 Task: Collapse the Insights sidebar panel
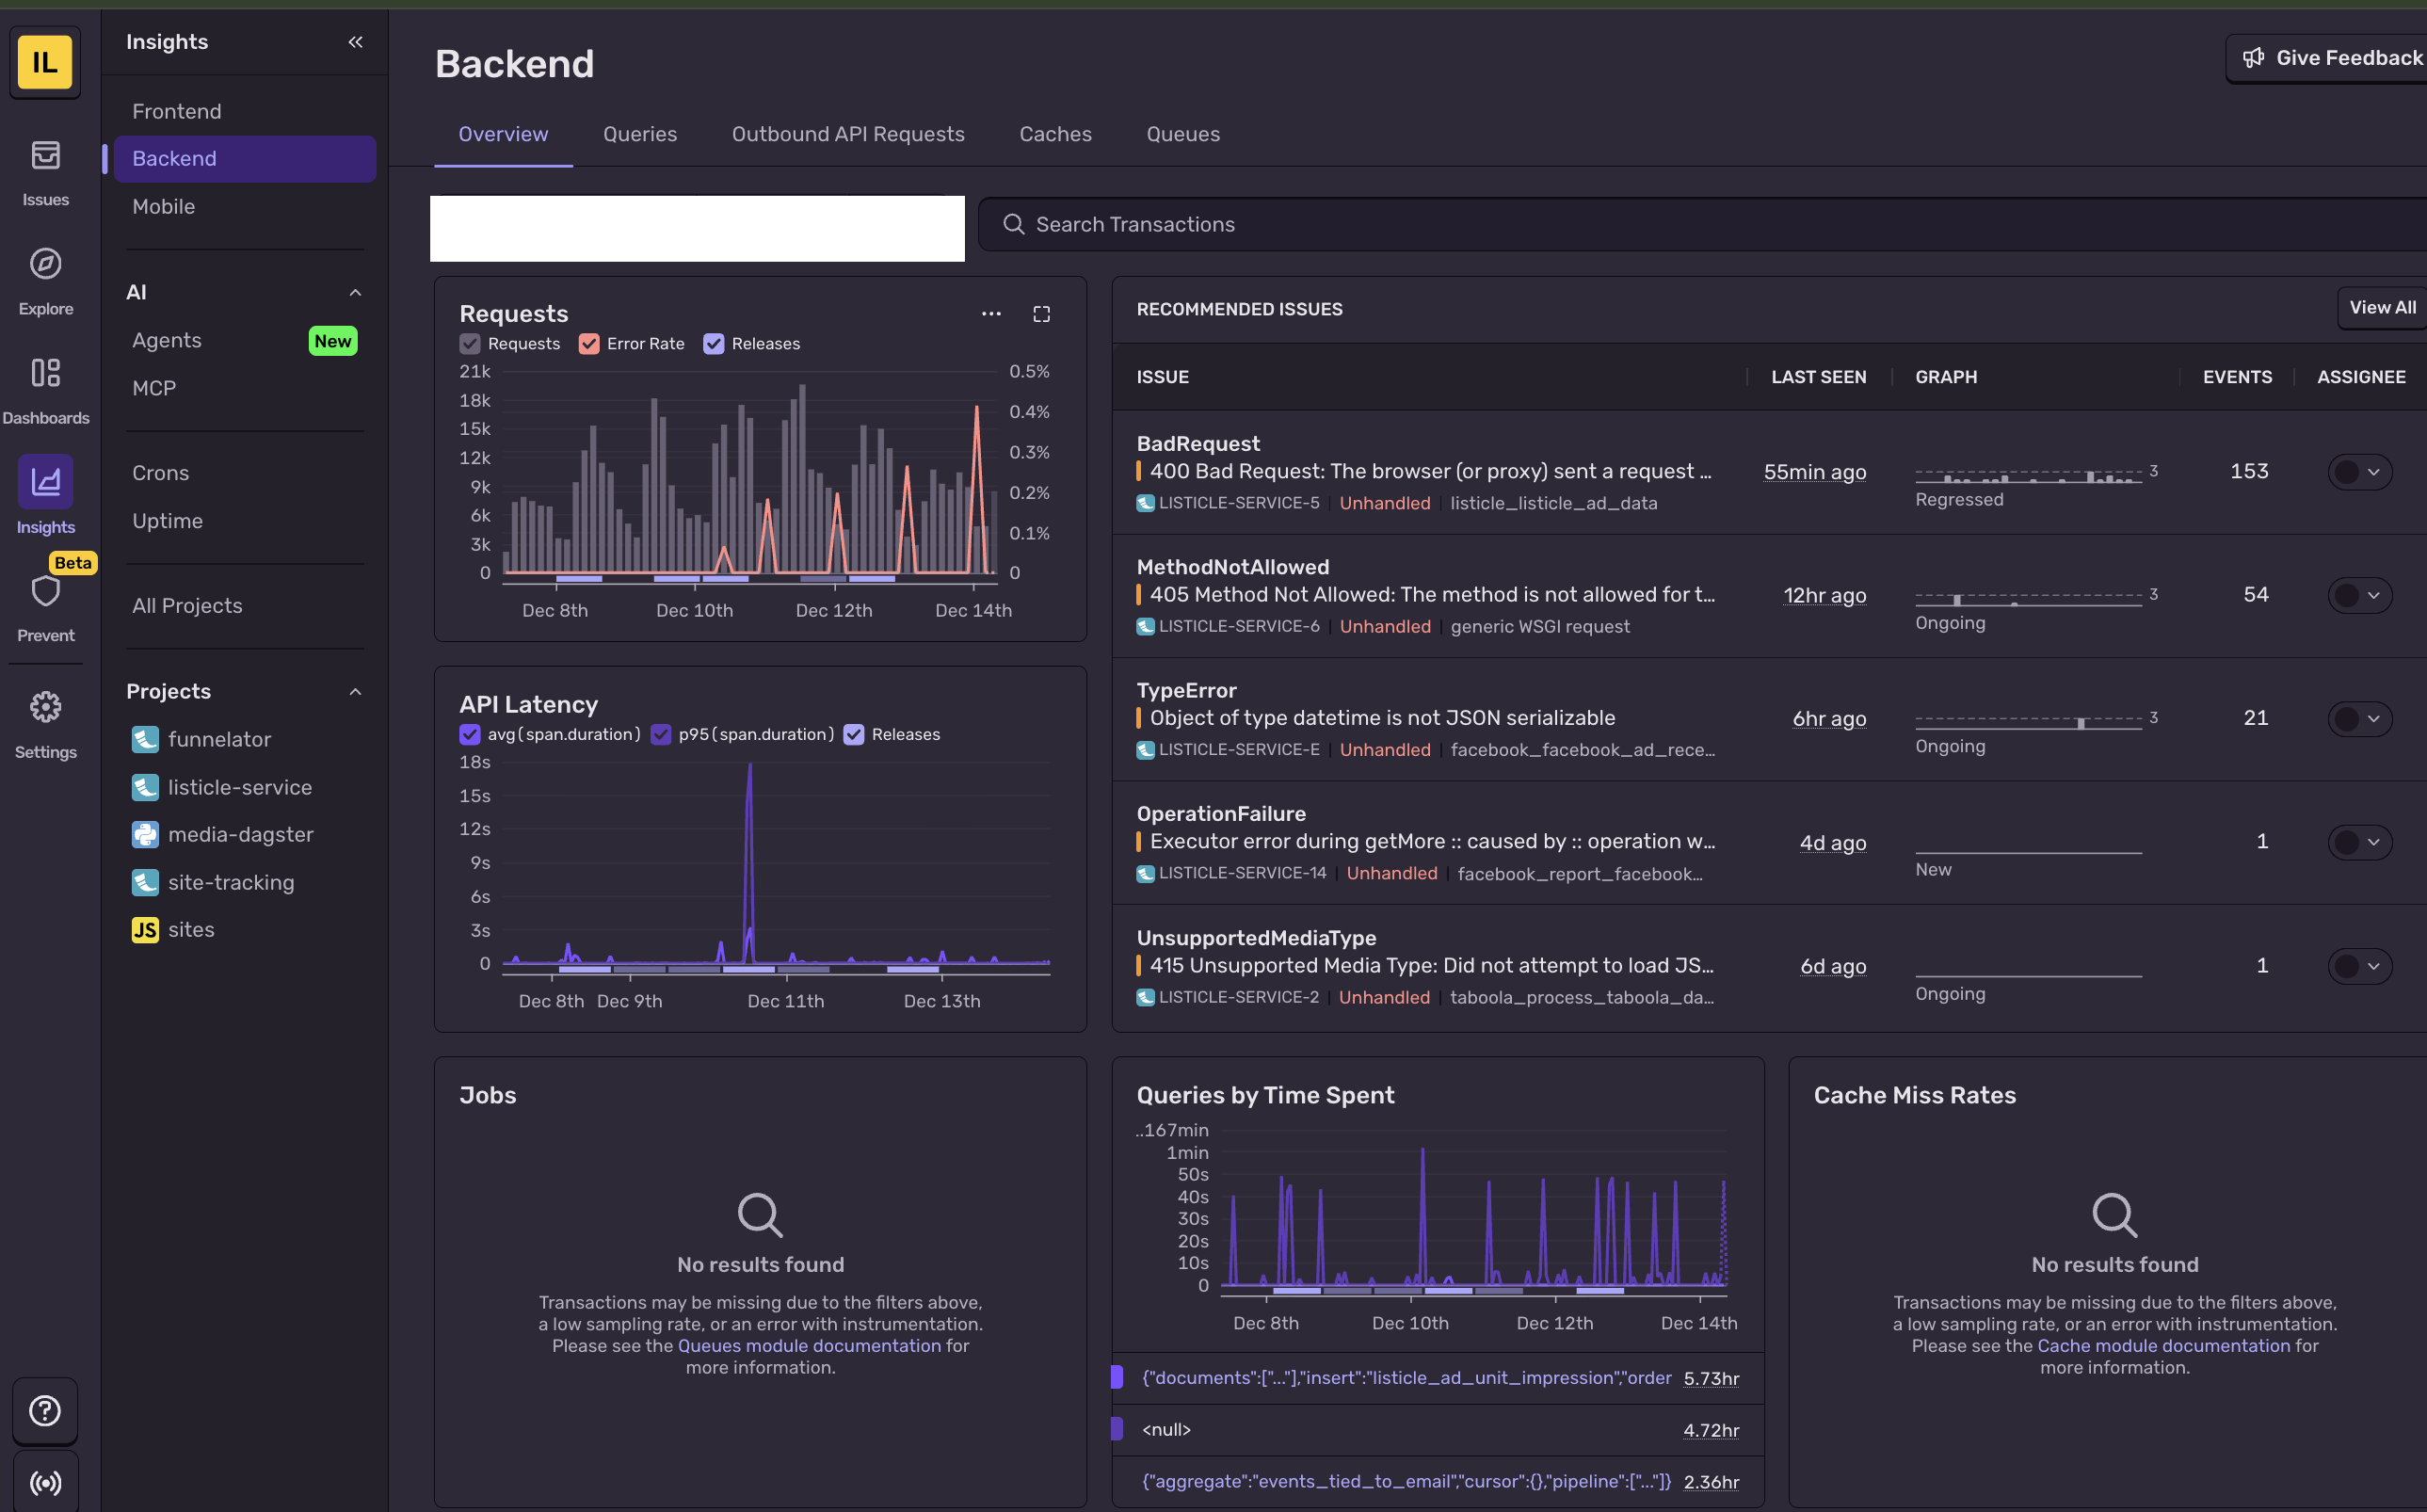pyautogui.click(x=355, y=42)
